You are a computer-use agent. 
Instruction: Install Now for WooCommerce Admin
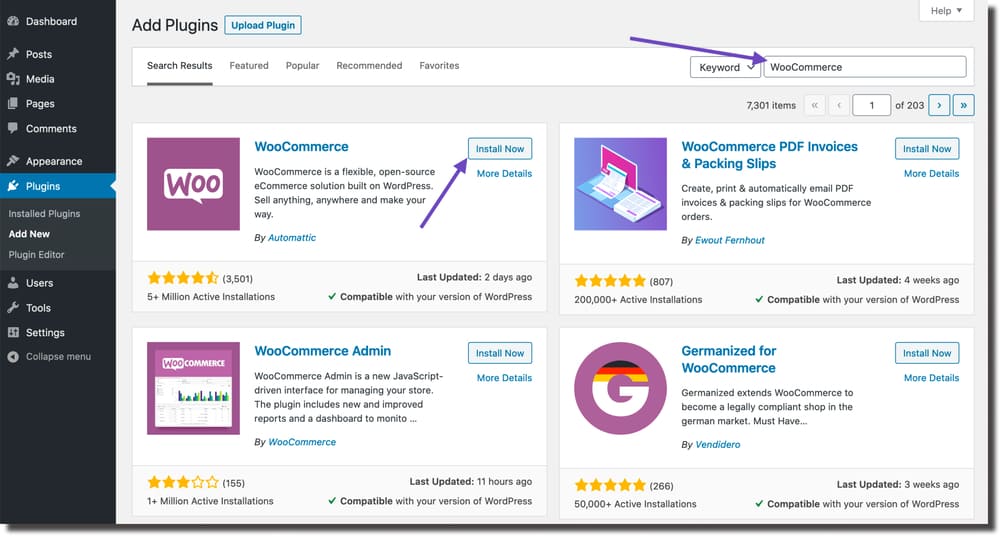coord(500,353)
